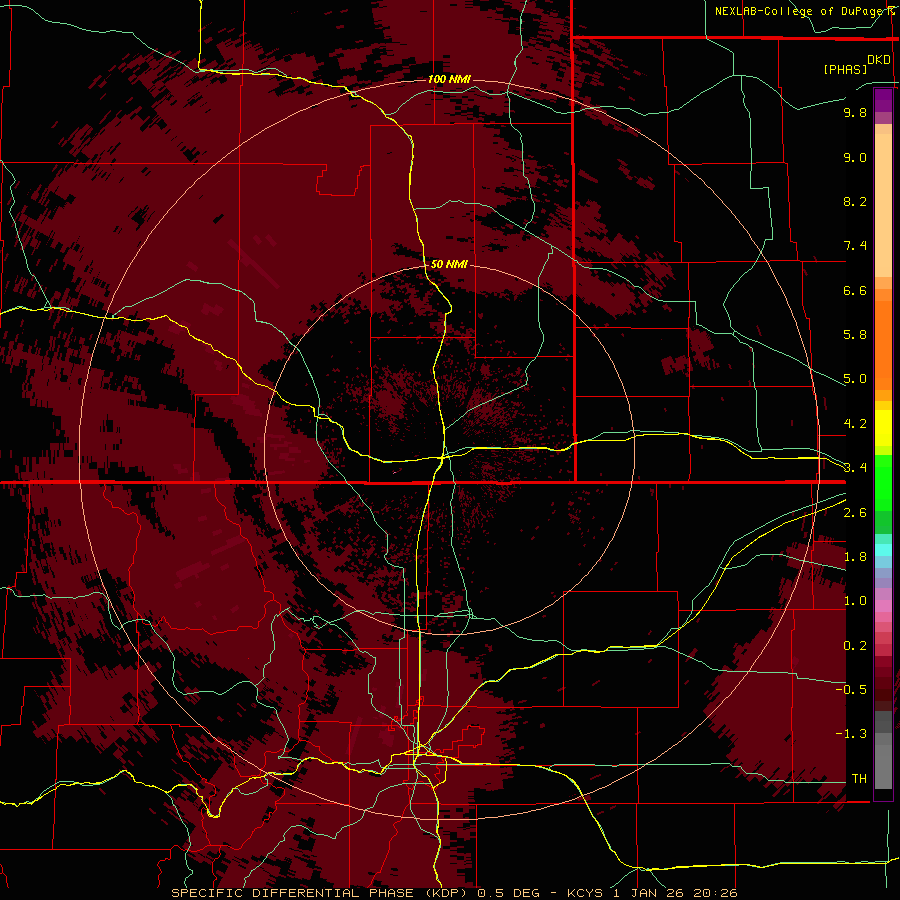Click the 5.0 value on the color scale
Viewport: 900px width, 900px height.
tap(855, 379)
